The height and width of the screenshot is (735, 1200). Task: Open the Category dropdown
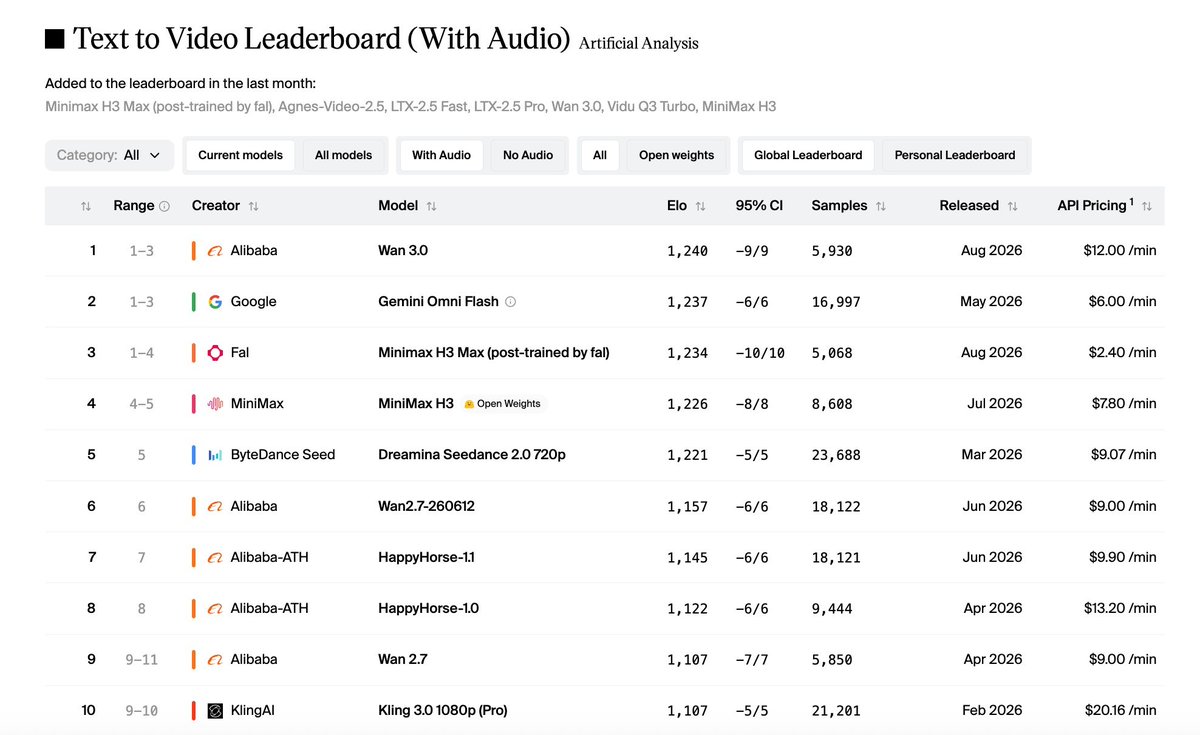(110, 155)
